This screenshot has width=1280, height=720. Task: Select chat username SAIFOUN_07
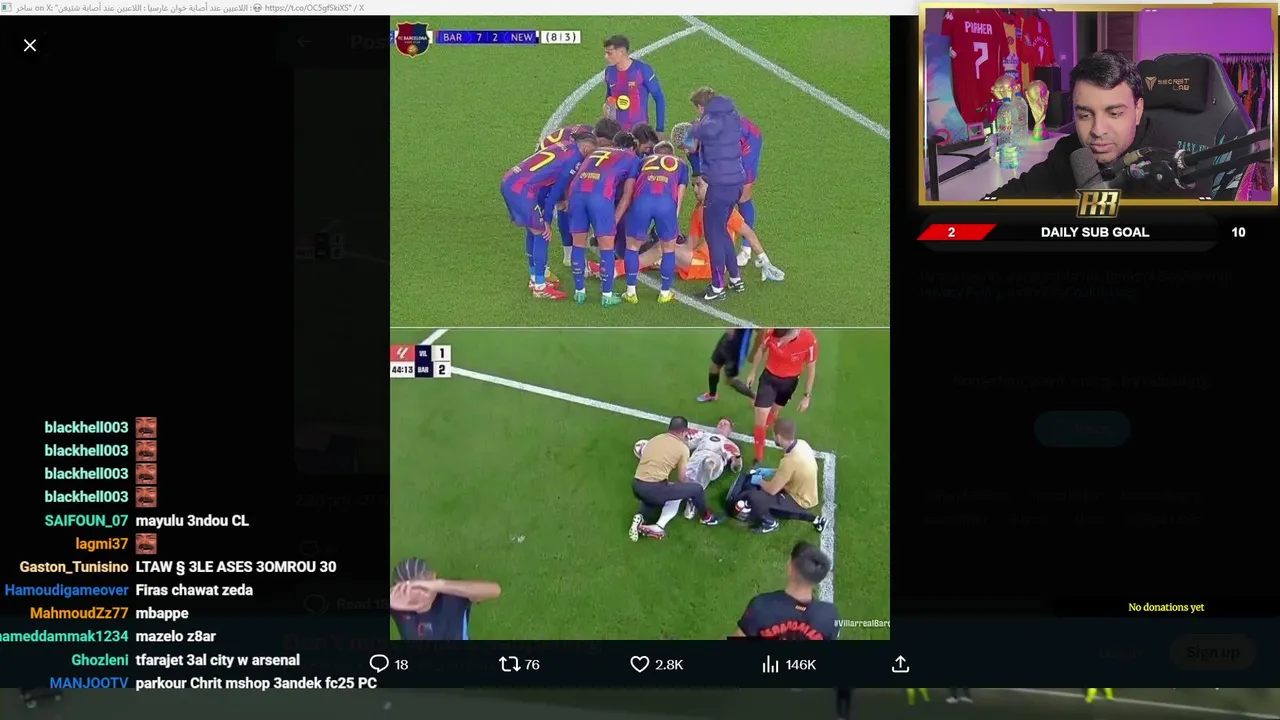pos(86,521)
